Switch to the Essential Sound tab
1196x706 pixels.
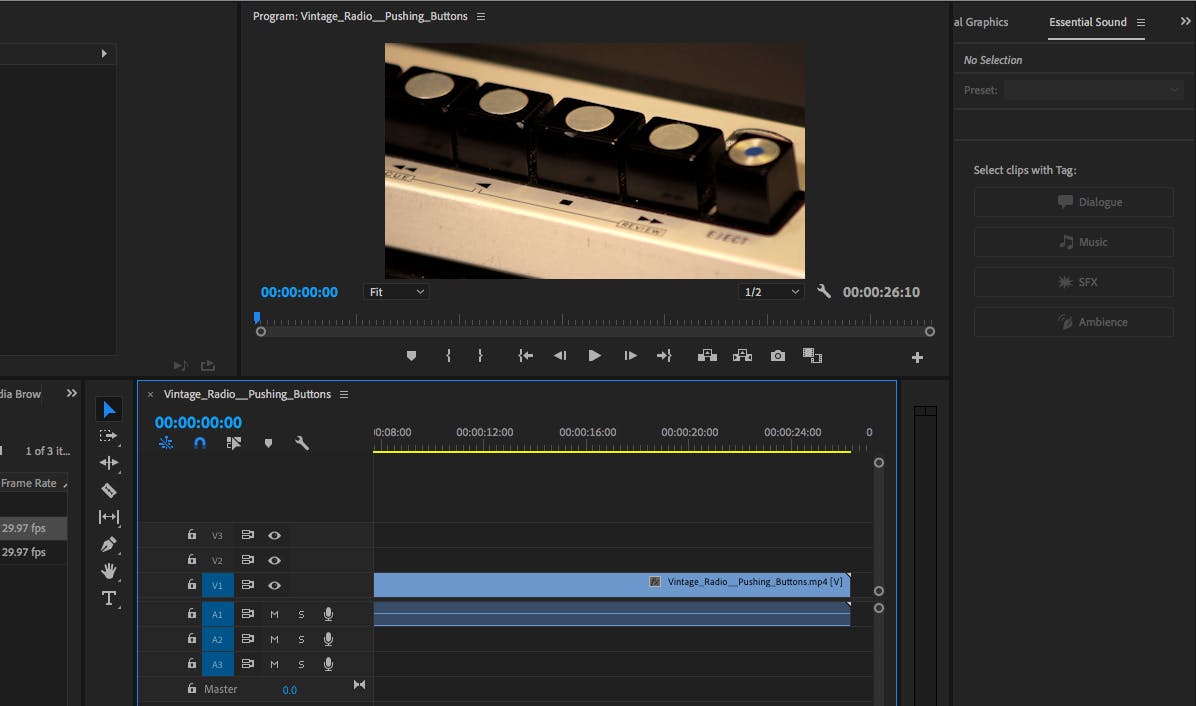pos(1088,22)
